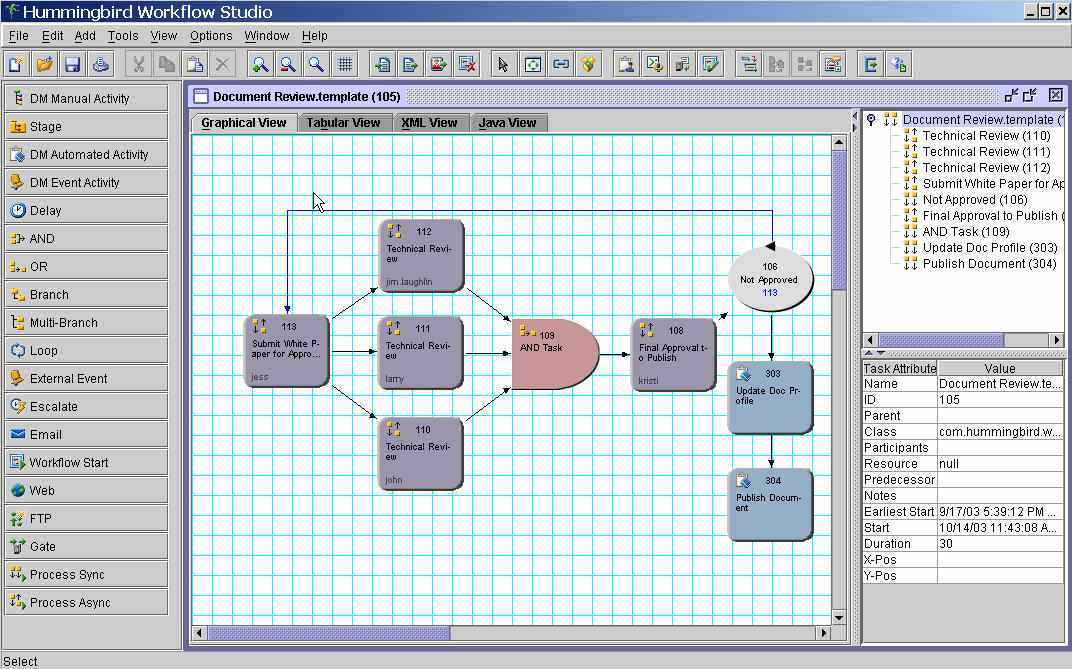The height and width of the screenshot is (669, 1072).
Task: Click the help question mark toolbar icon
Action: point(899,65)
